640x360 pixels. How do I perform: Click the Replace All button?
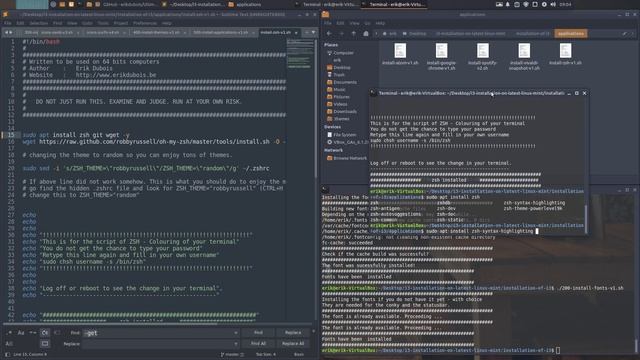click(293, 344)
